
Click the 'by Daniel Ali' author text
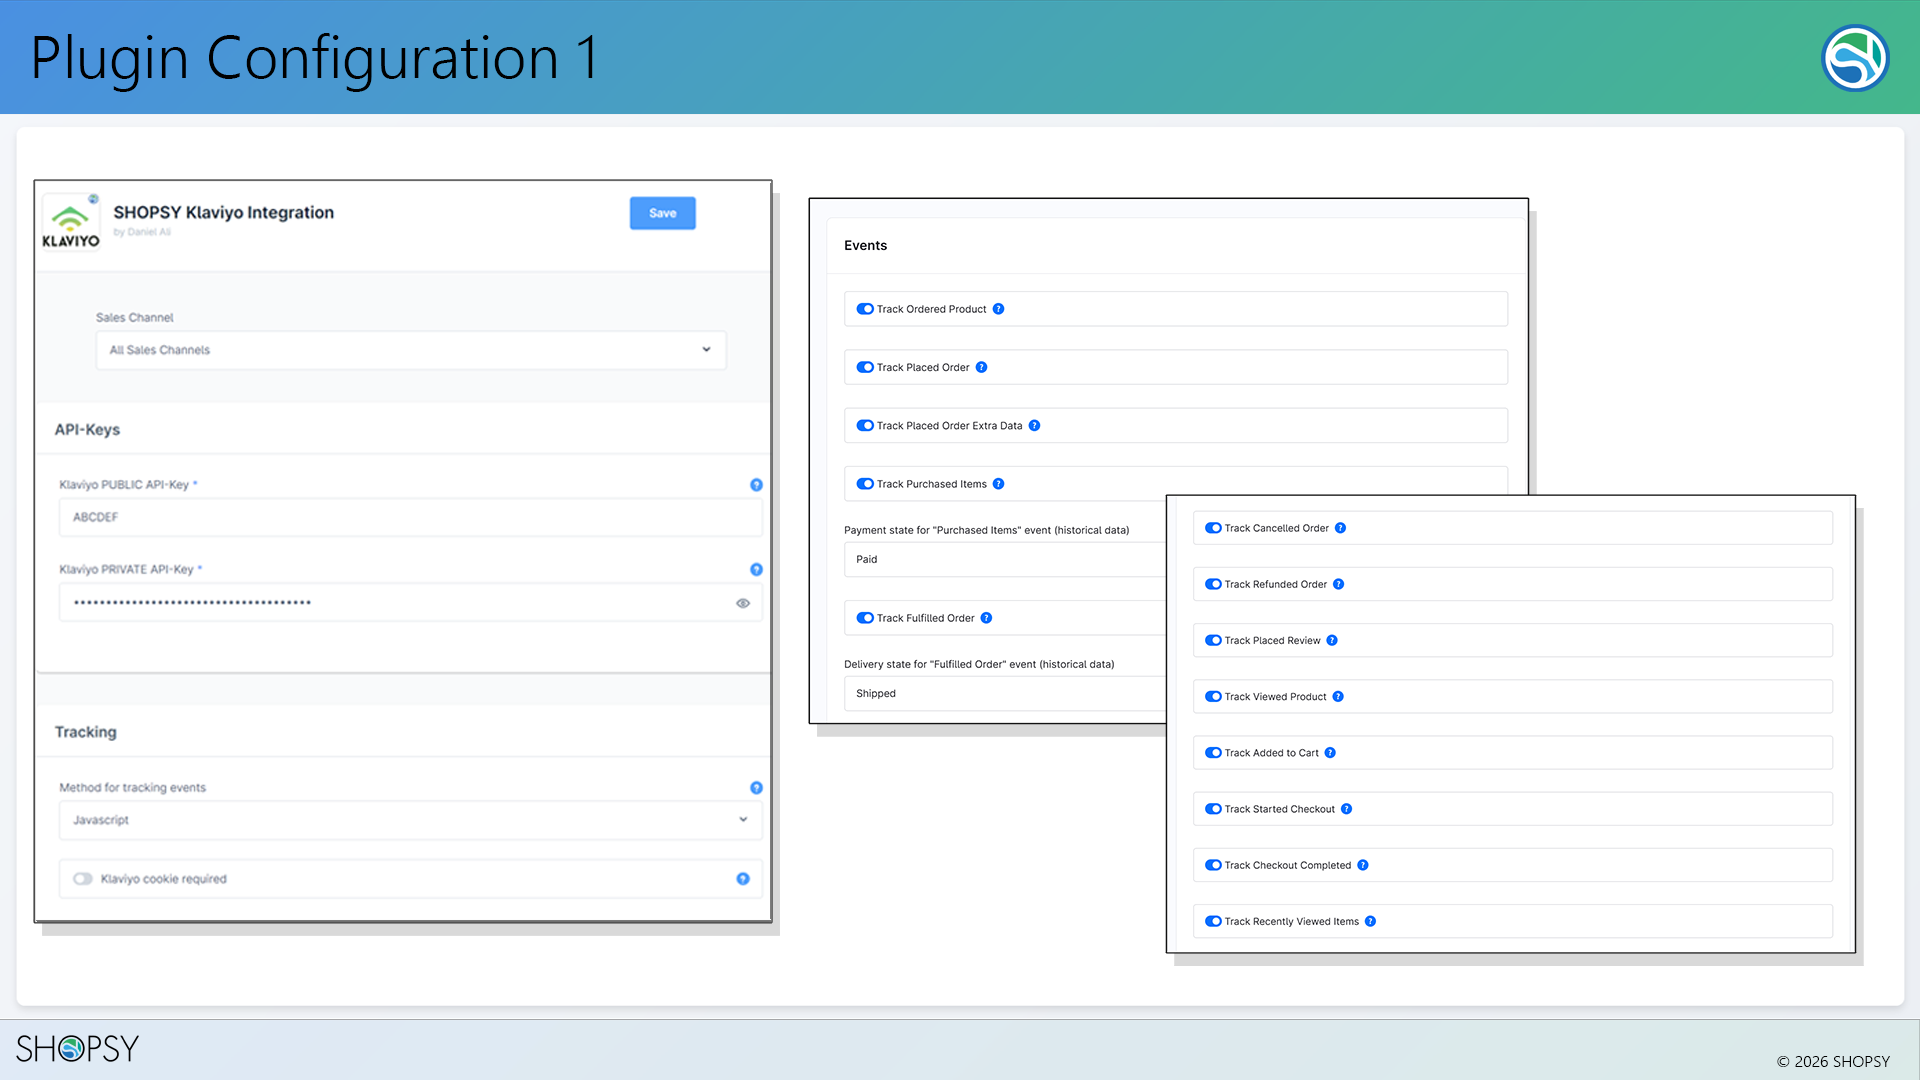[x=142, y=232]
